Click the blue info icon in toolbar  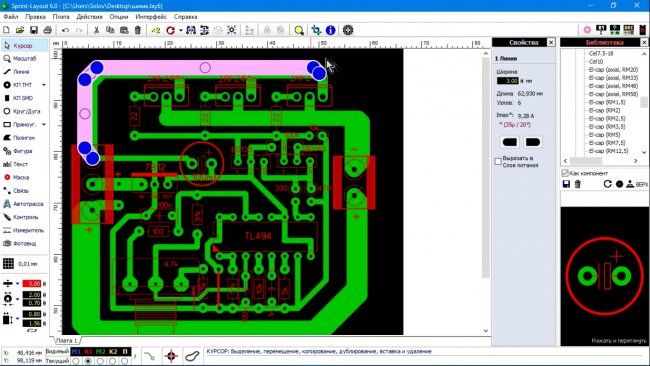[330, 30]
